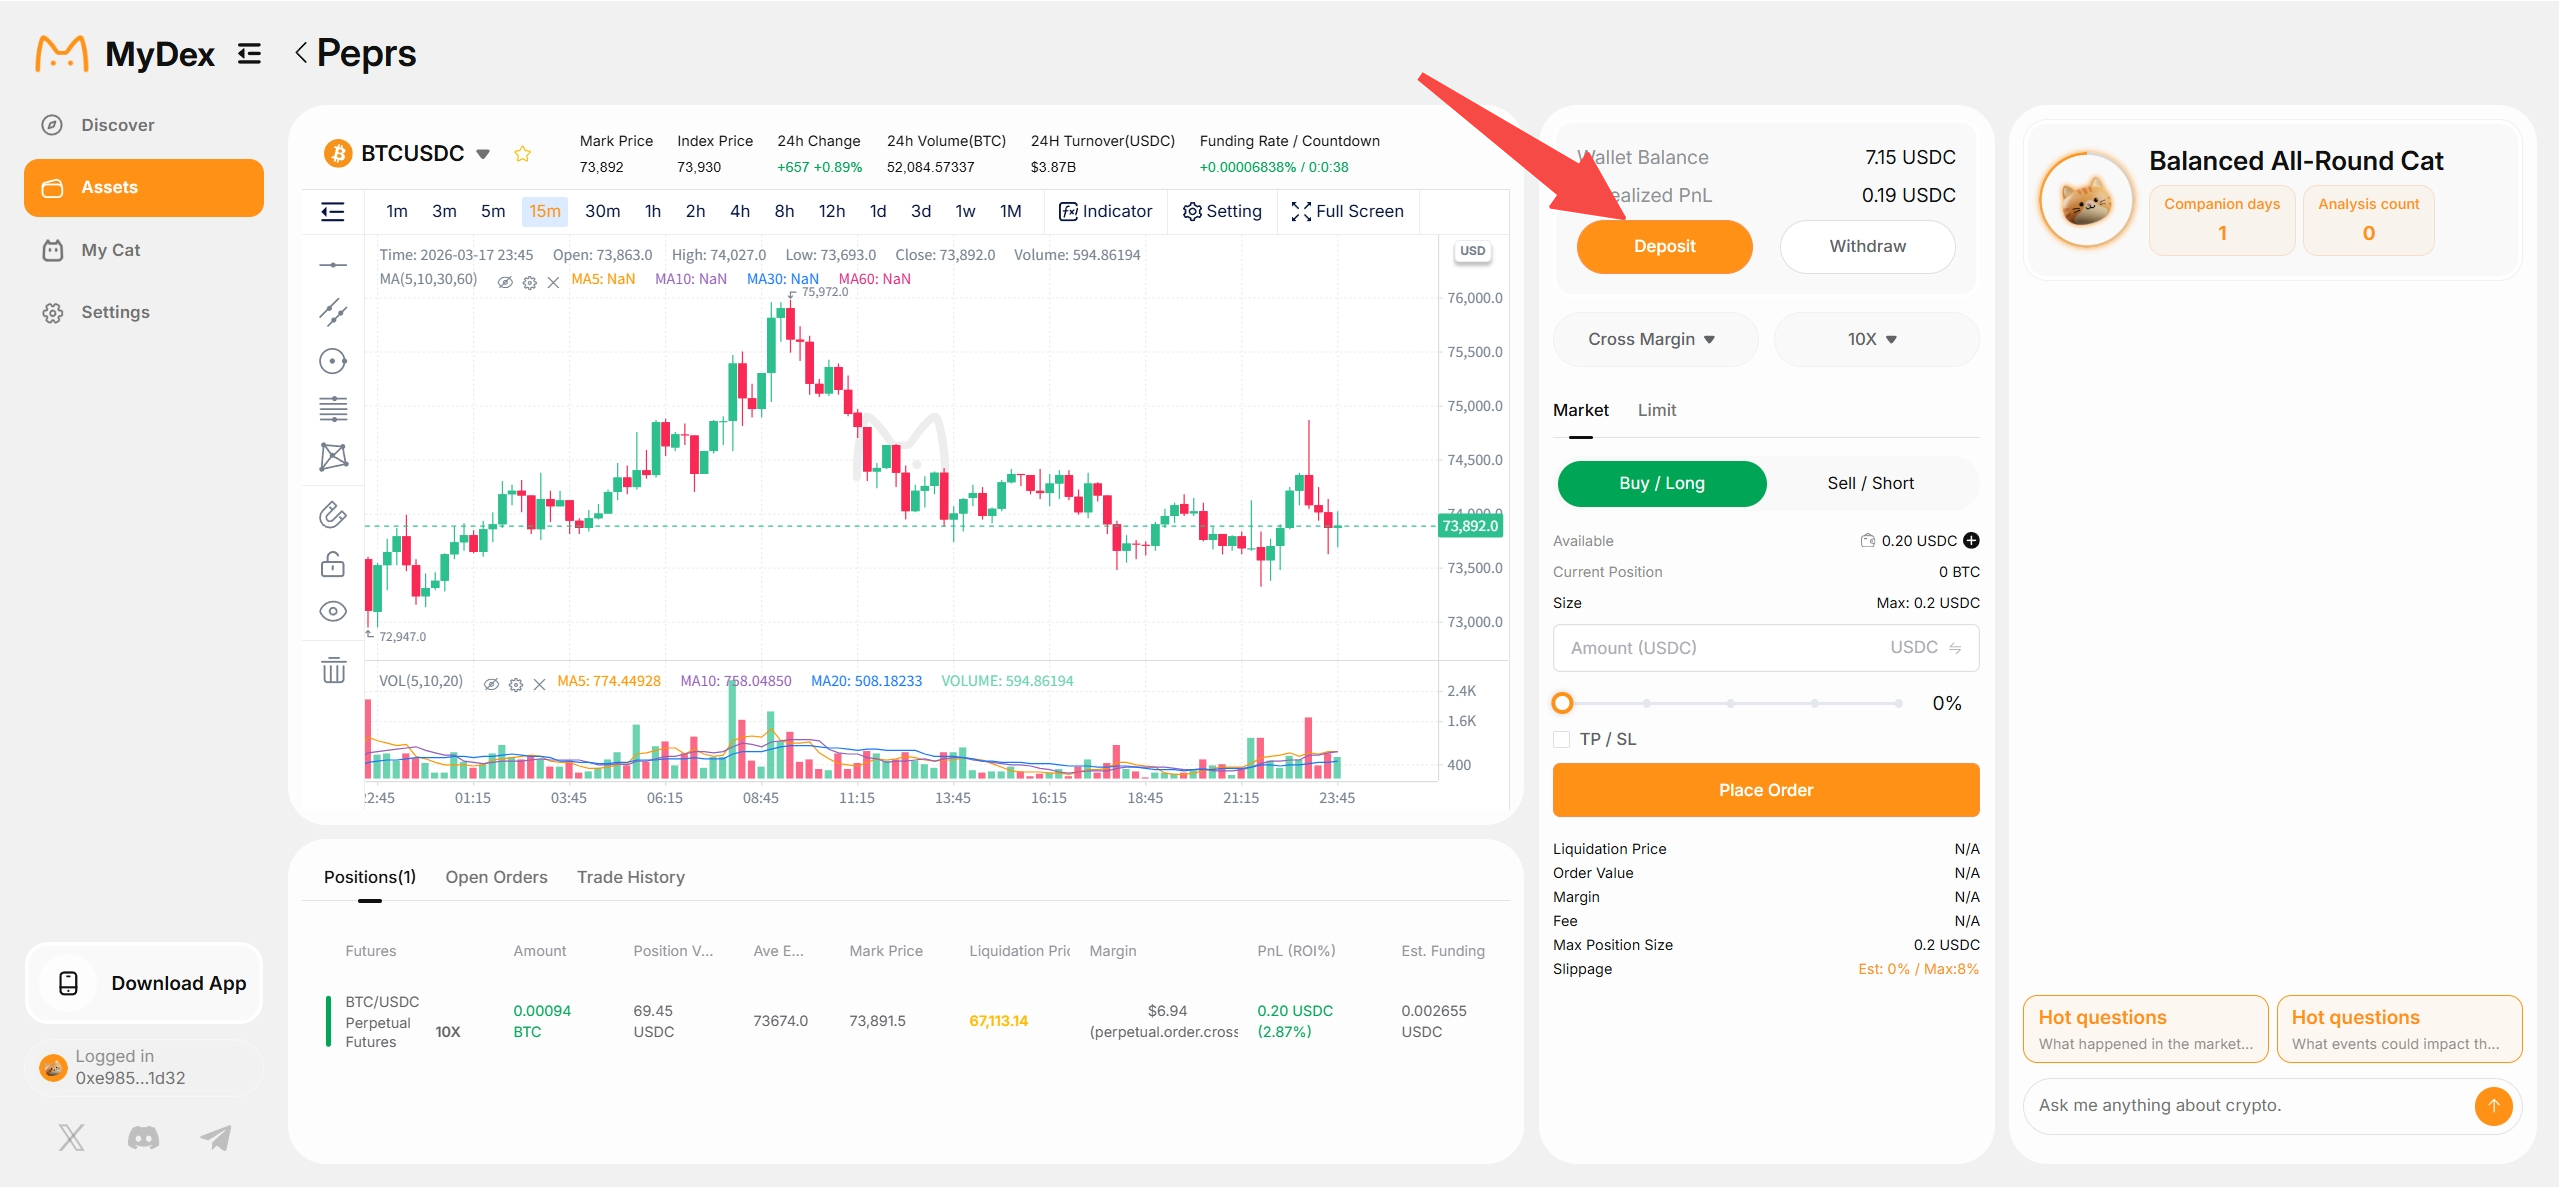2559x1187 pixels.
Task: Send chat message with orange arrow button
Action: [x=2493, y=1105]
